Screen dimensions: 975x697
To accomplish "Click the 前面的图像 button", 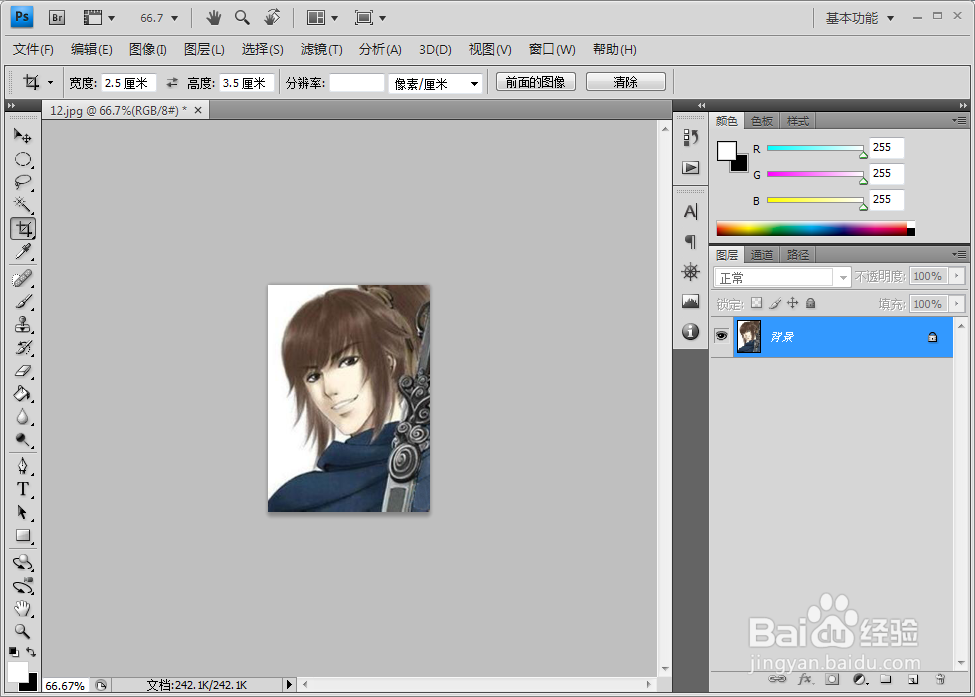I will pos(535,82).
